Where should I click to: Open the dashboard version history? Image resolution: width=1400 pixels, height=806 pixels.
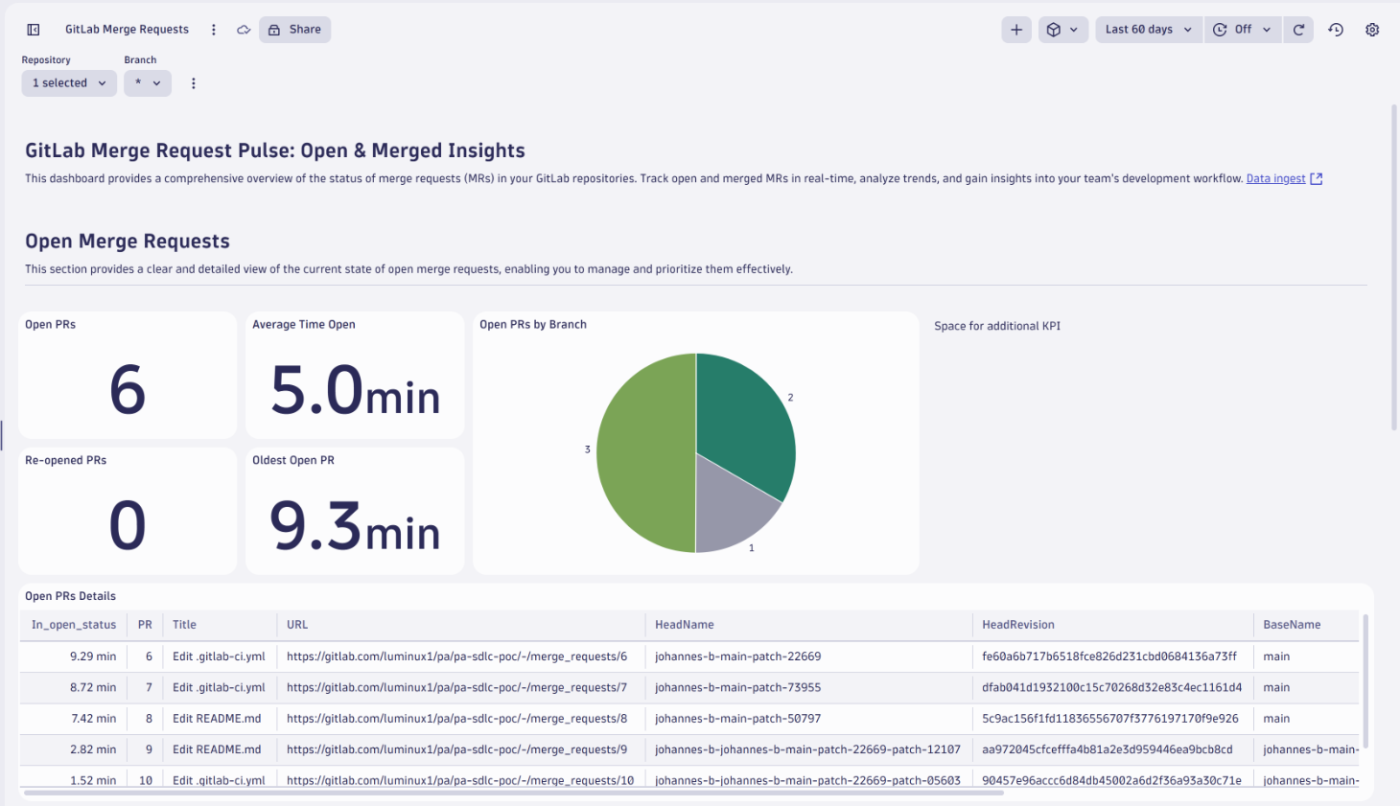(x=1336, y=29)
